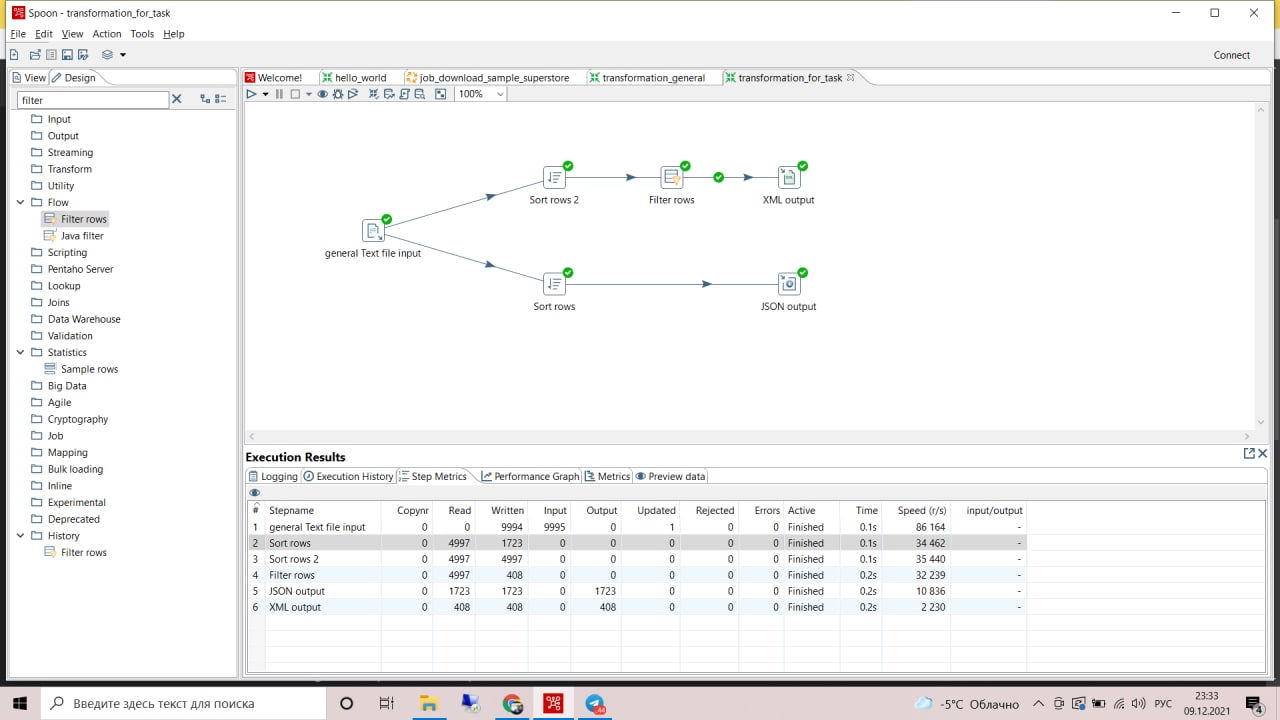Screen dimensions: 1280x720
Task: Click the save file icon
Action: (67, 54)
